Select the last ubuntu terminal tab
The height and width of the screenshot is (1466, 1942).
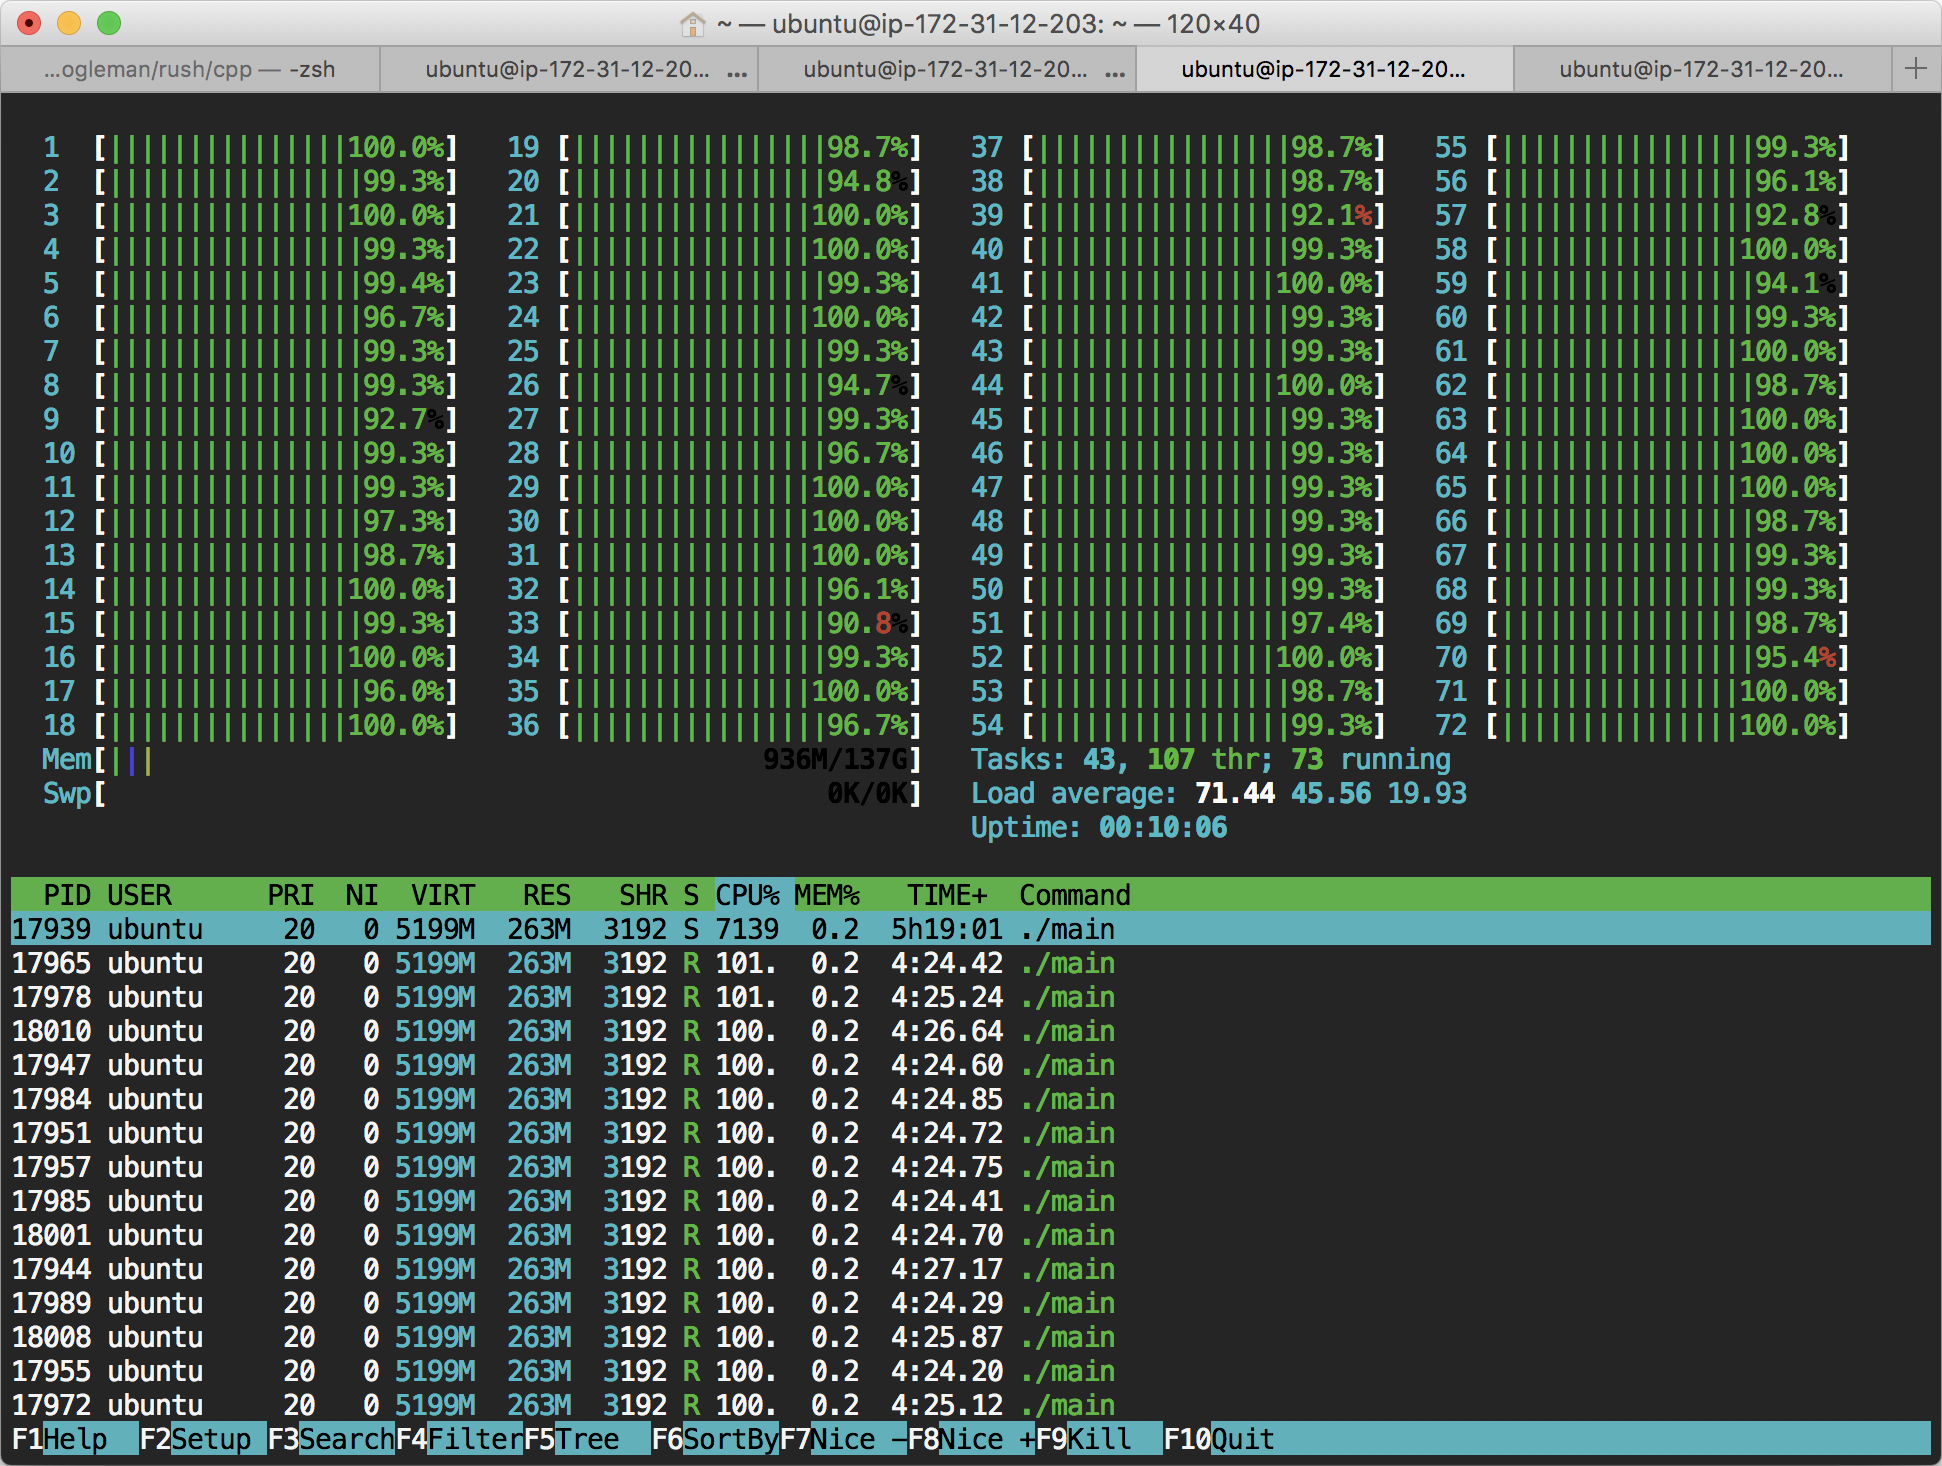coord(1702,69)
